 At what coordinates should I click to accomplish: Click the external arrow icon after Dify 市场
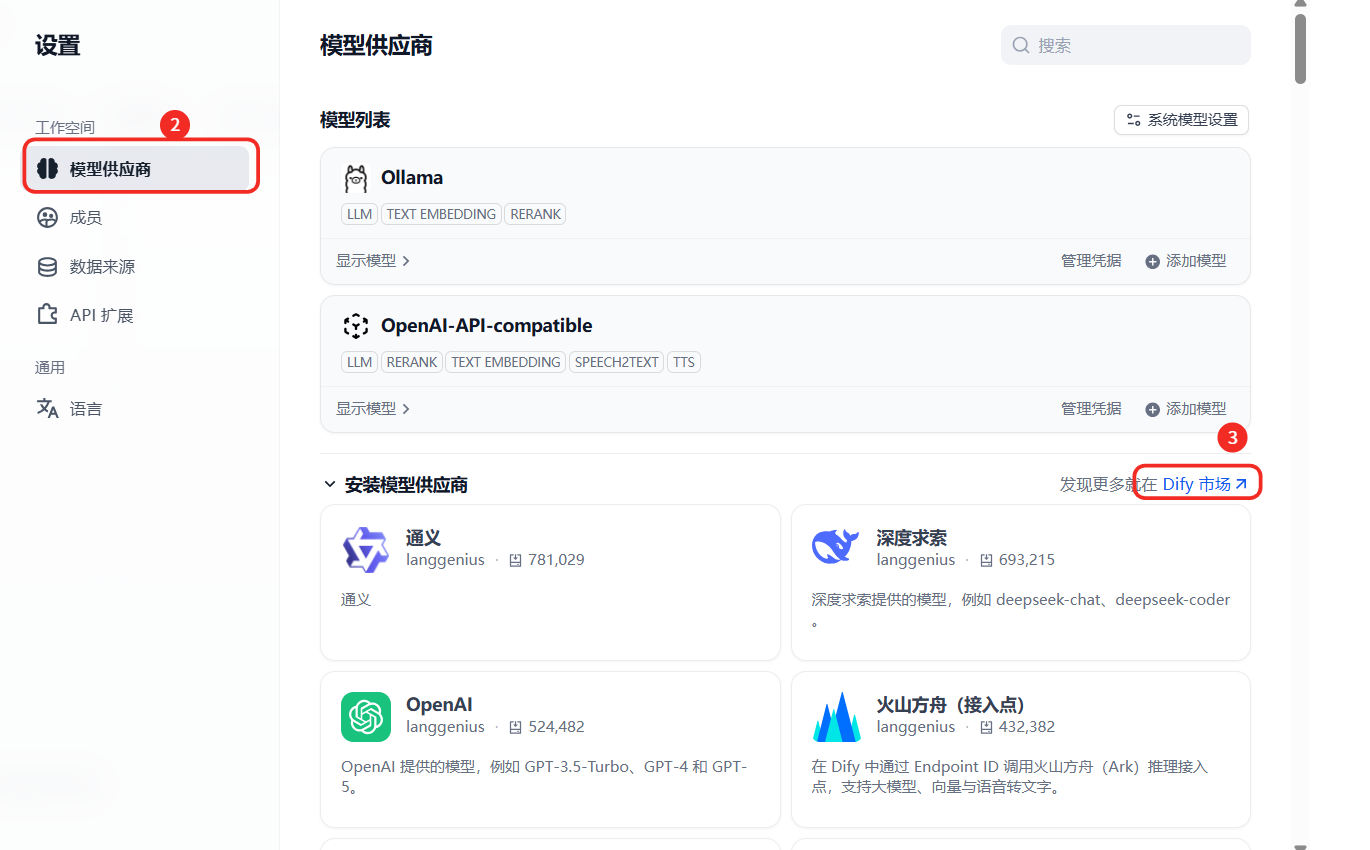1242,484
